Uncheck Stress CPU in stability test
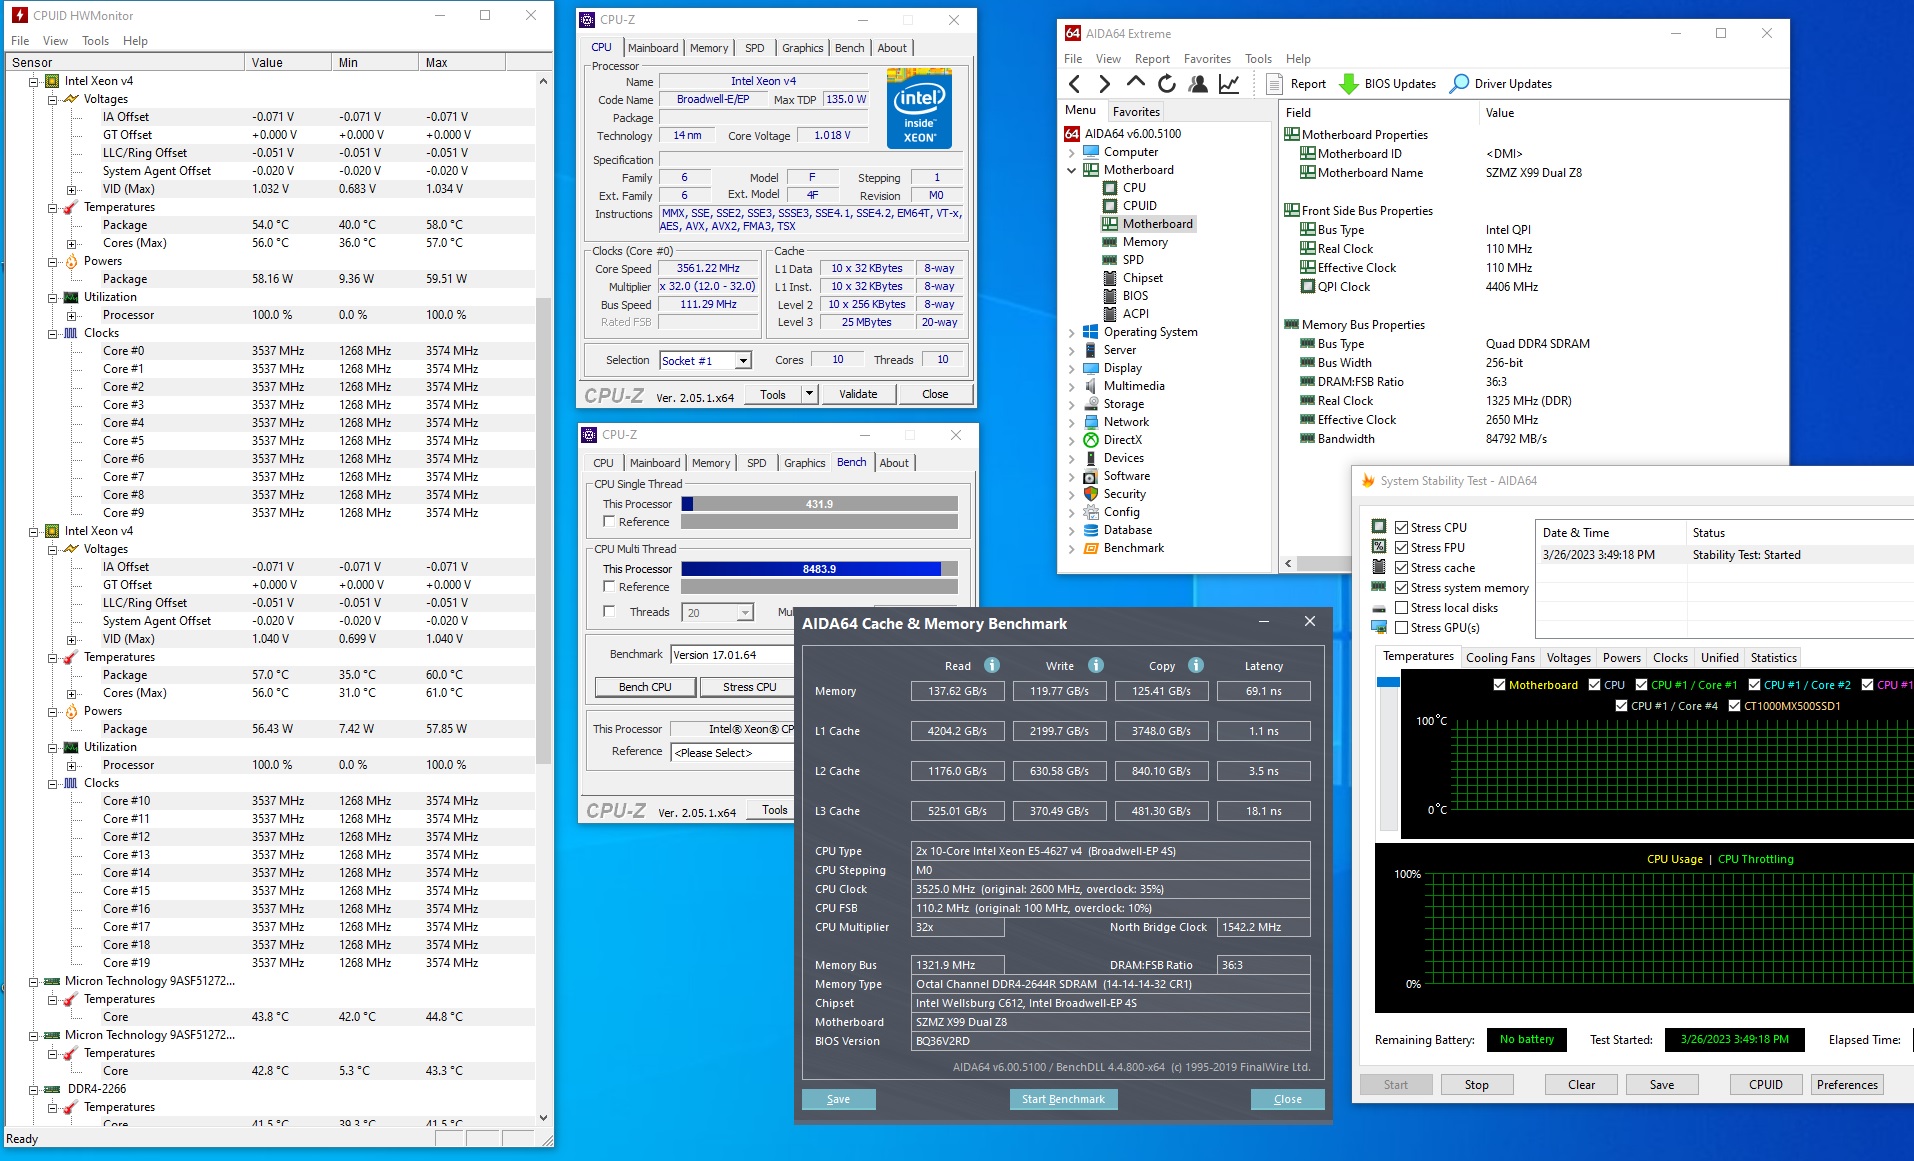The image size is (1914, 1161). click(1402, 528)
